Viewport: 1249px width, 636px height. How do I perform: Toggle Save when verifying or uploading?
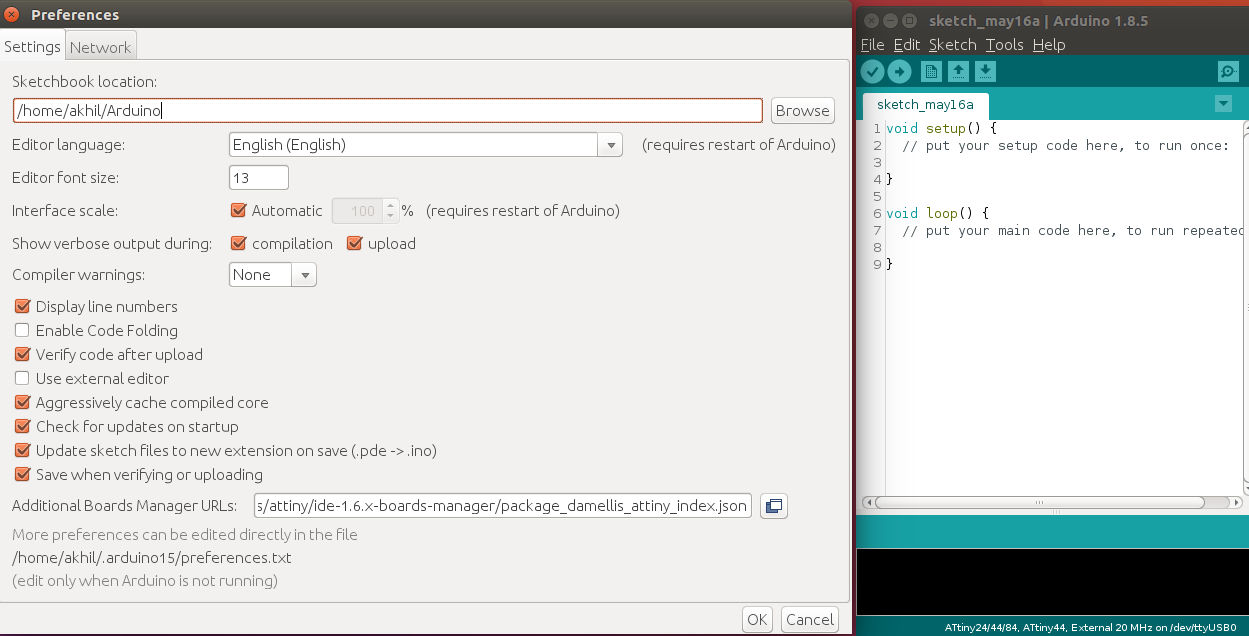tap(22, 474)
